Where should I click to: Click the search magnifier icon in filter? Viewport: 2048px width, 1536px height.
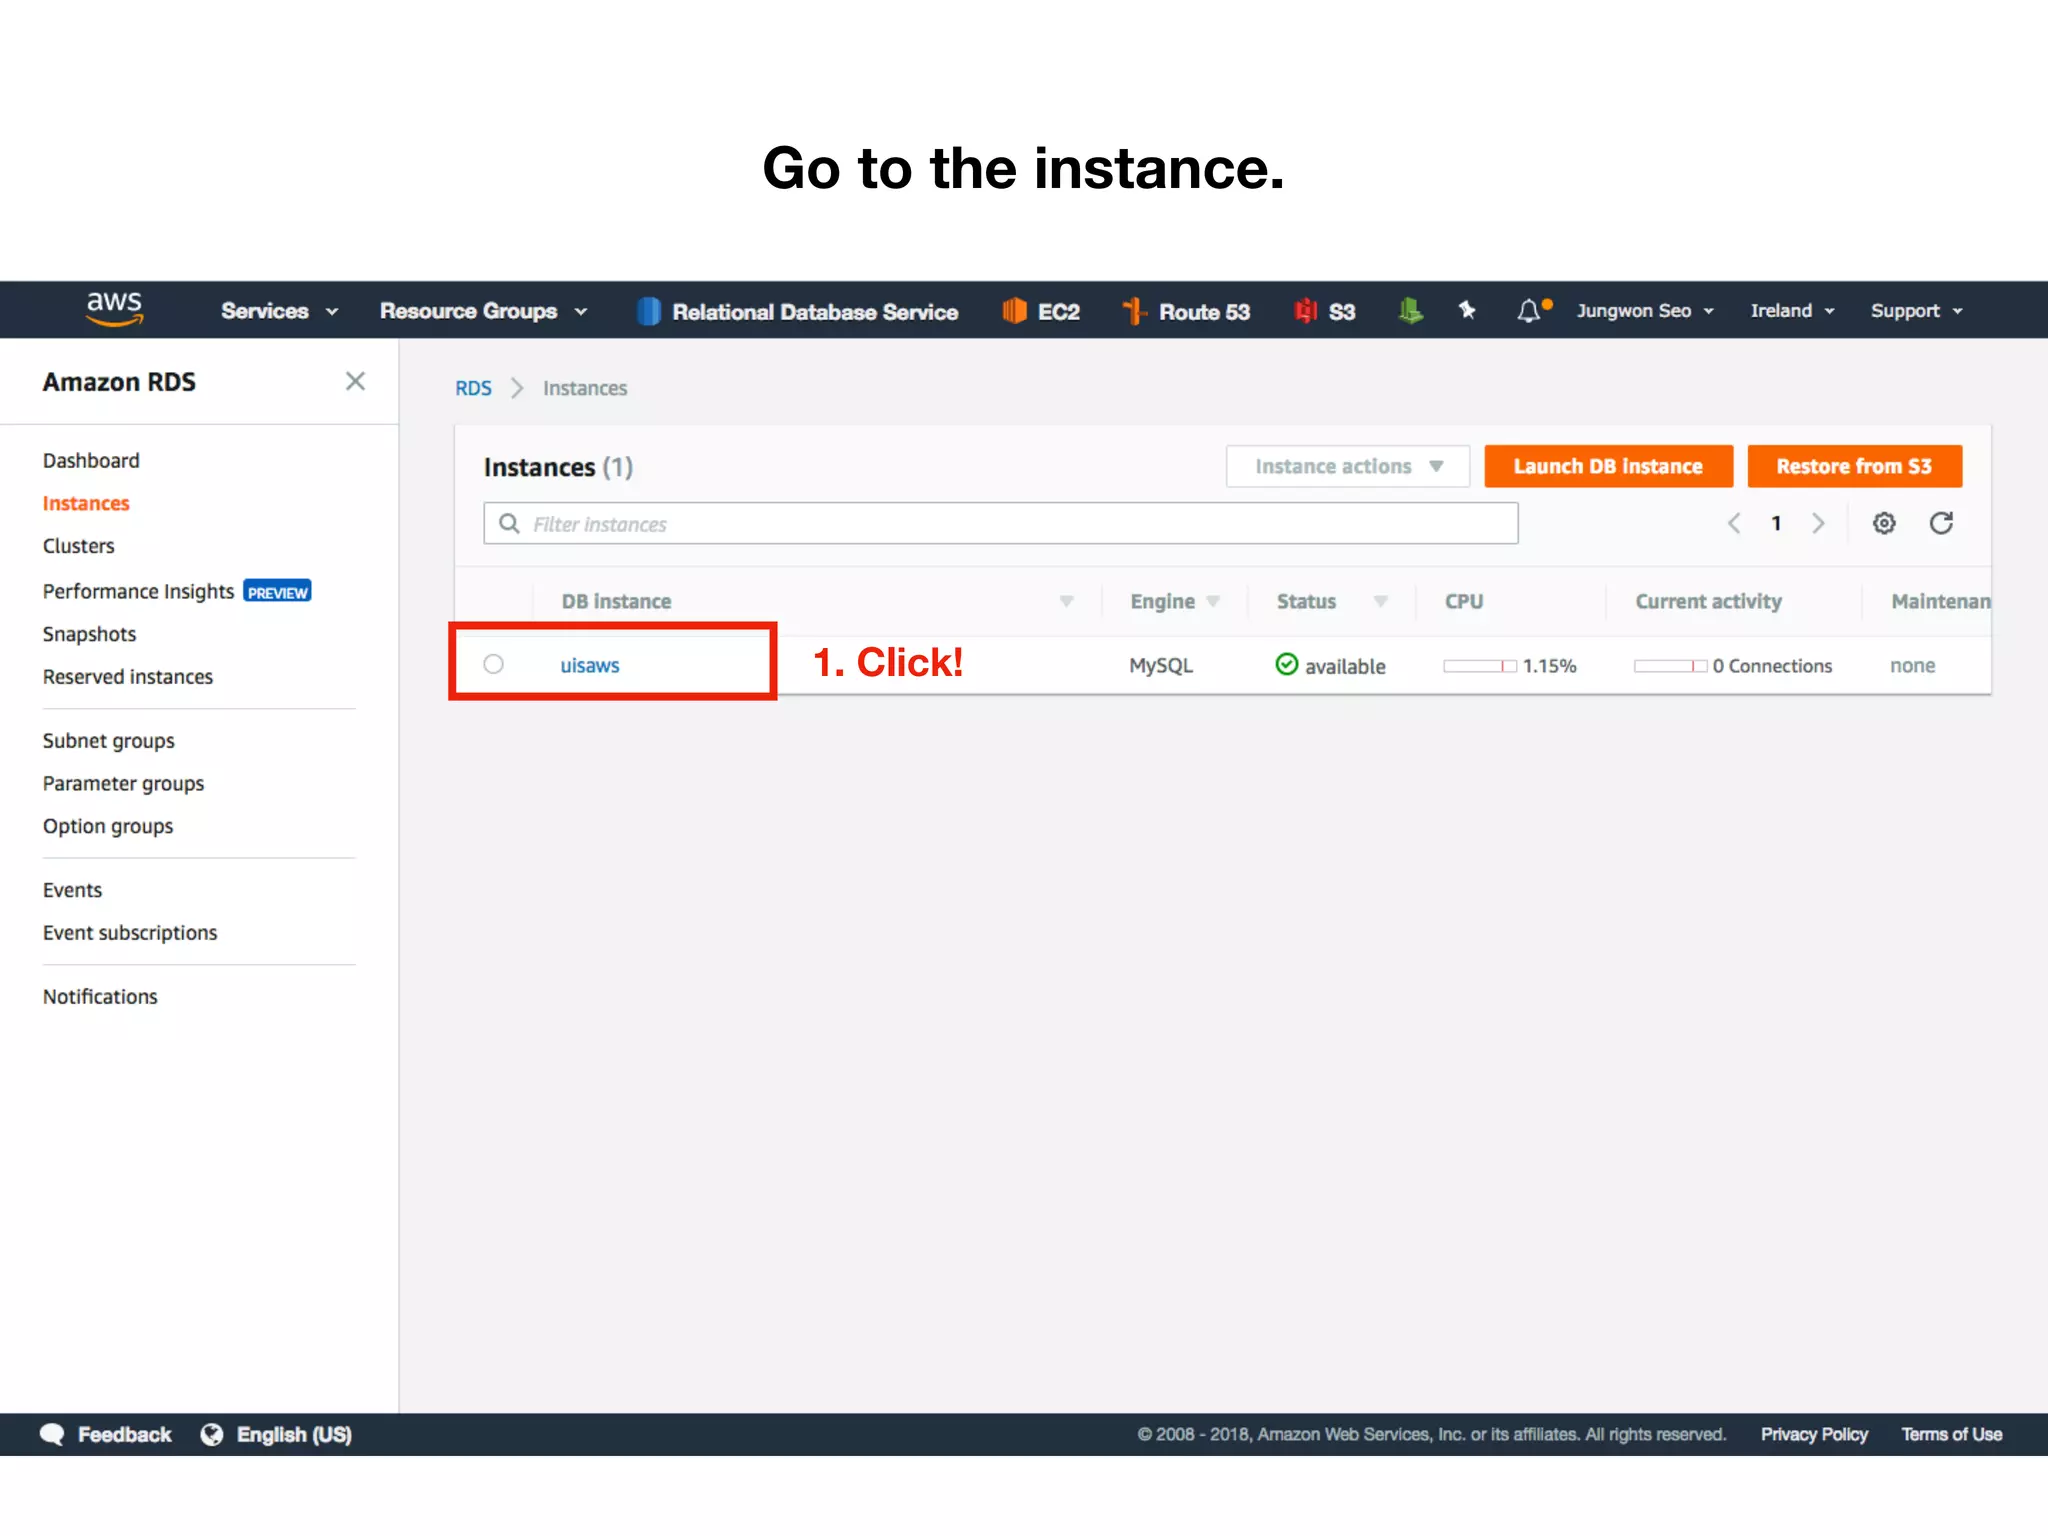[x=509, y=524]
